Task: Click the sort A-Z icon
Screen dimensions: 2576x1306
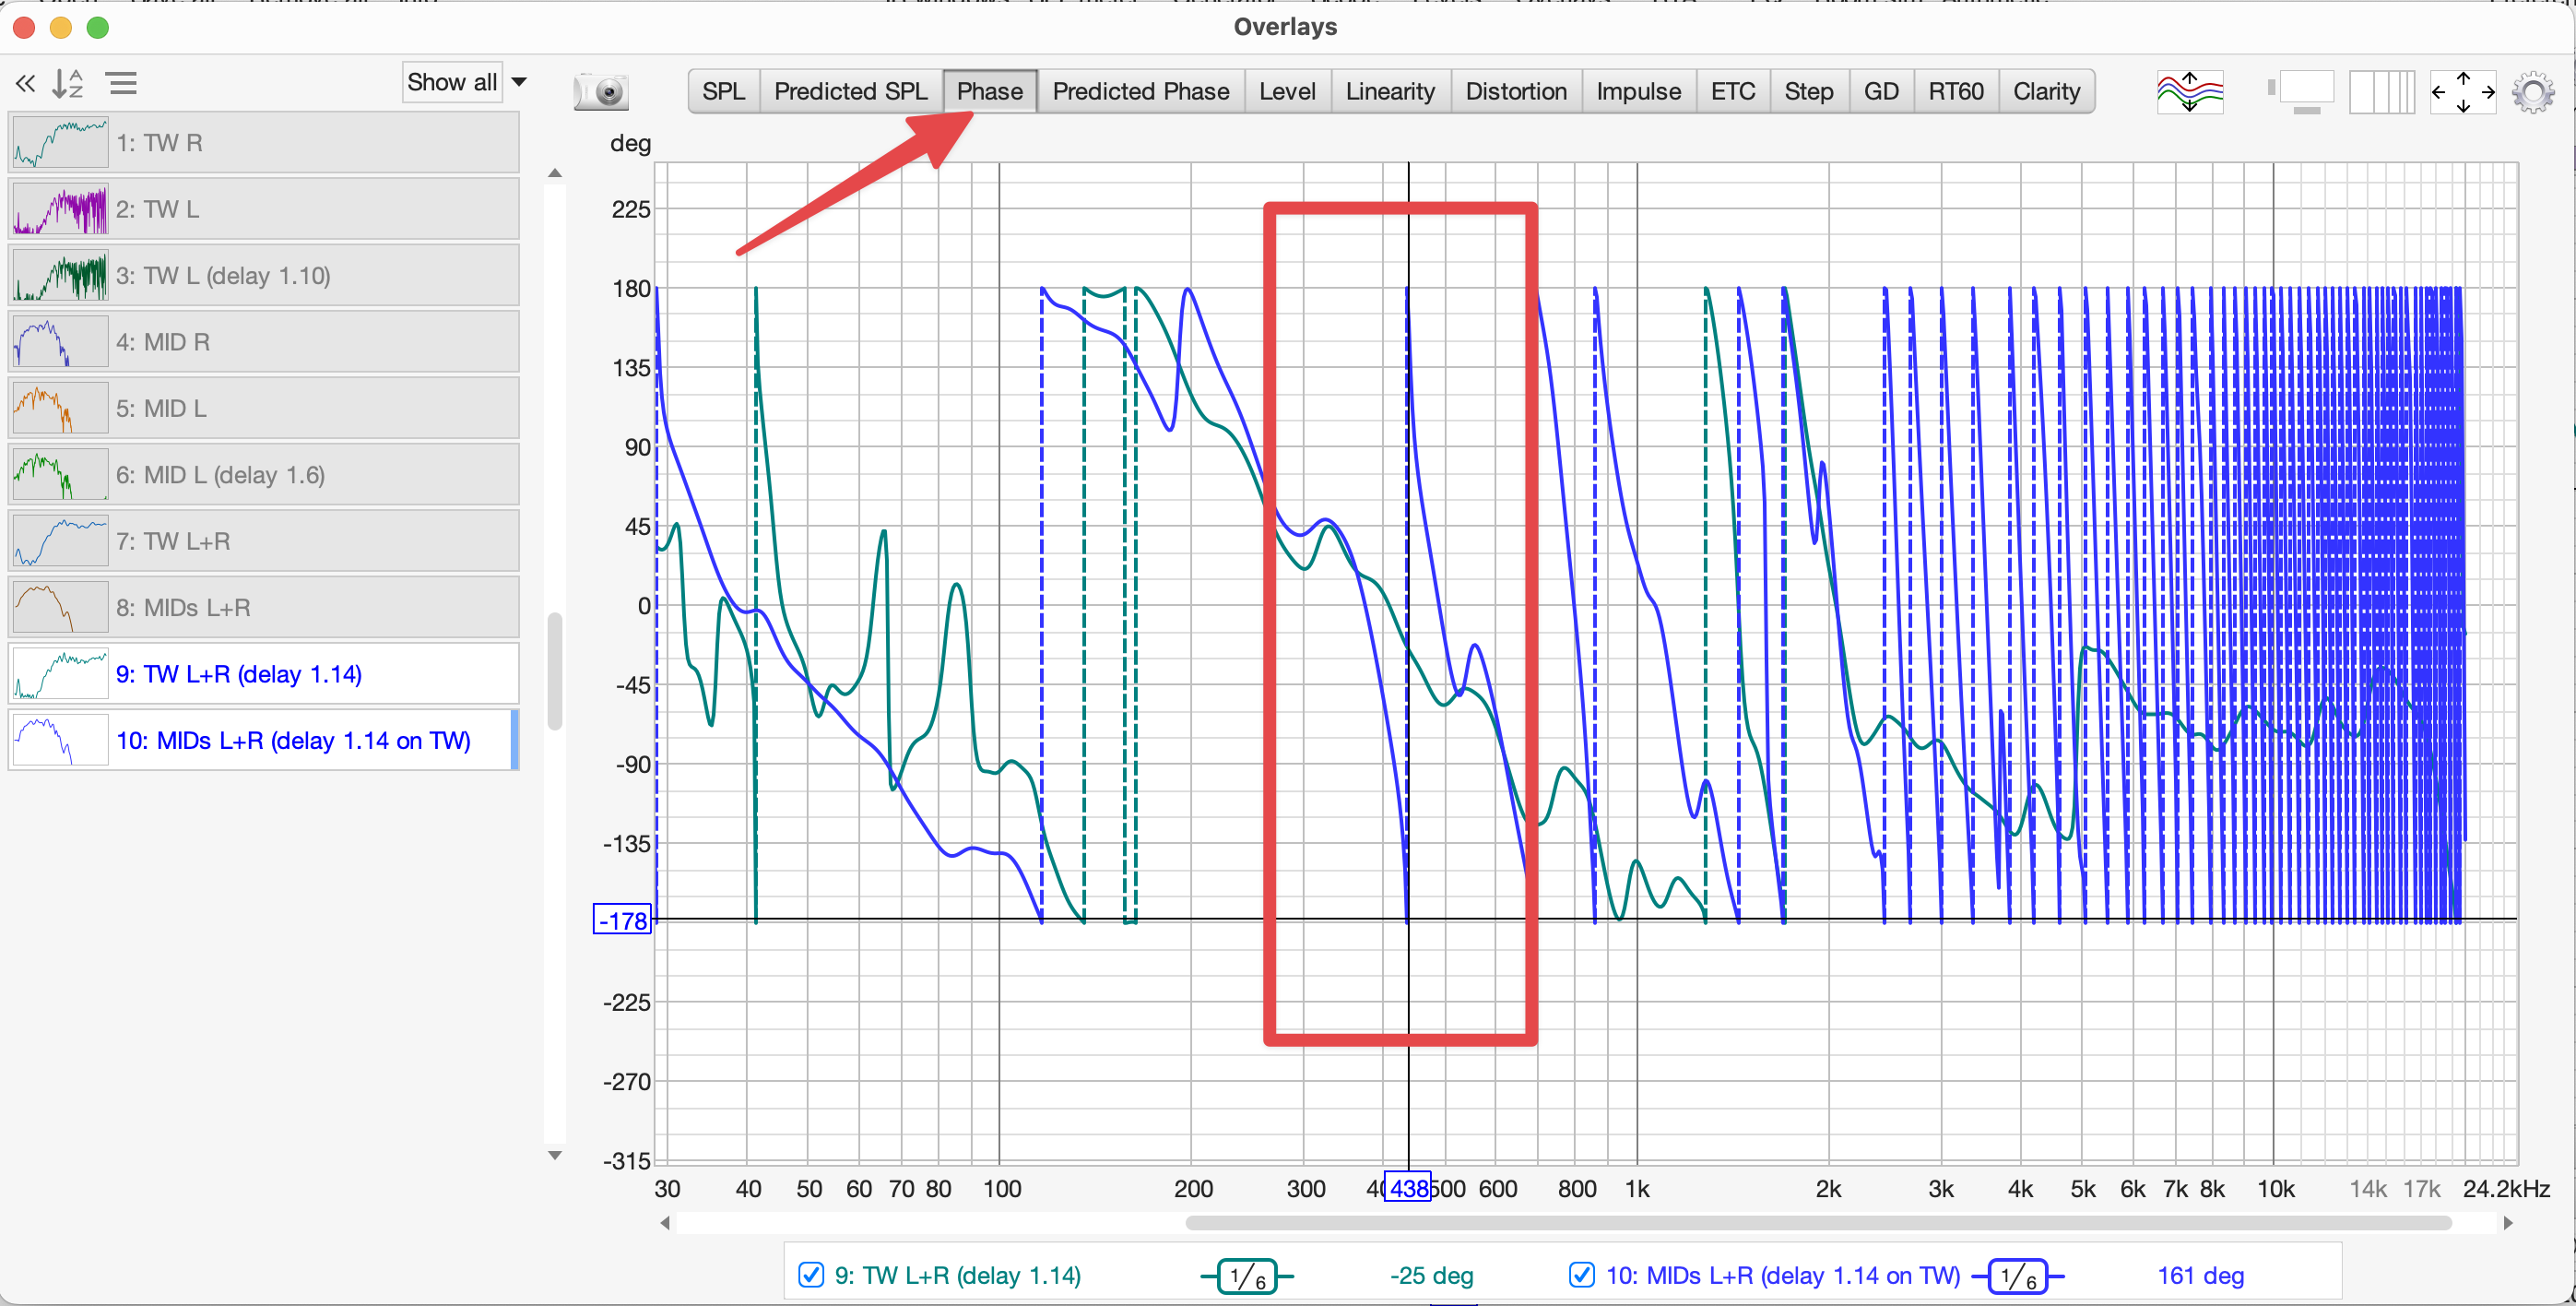Action: point(67,83)
